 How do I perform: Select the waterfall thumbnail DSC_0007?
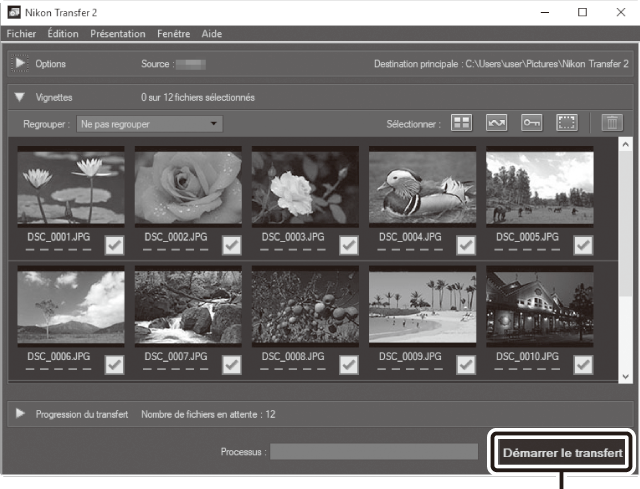[188, 306]
